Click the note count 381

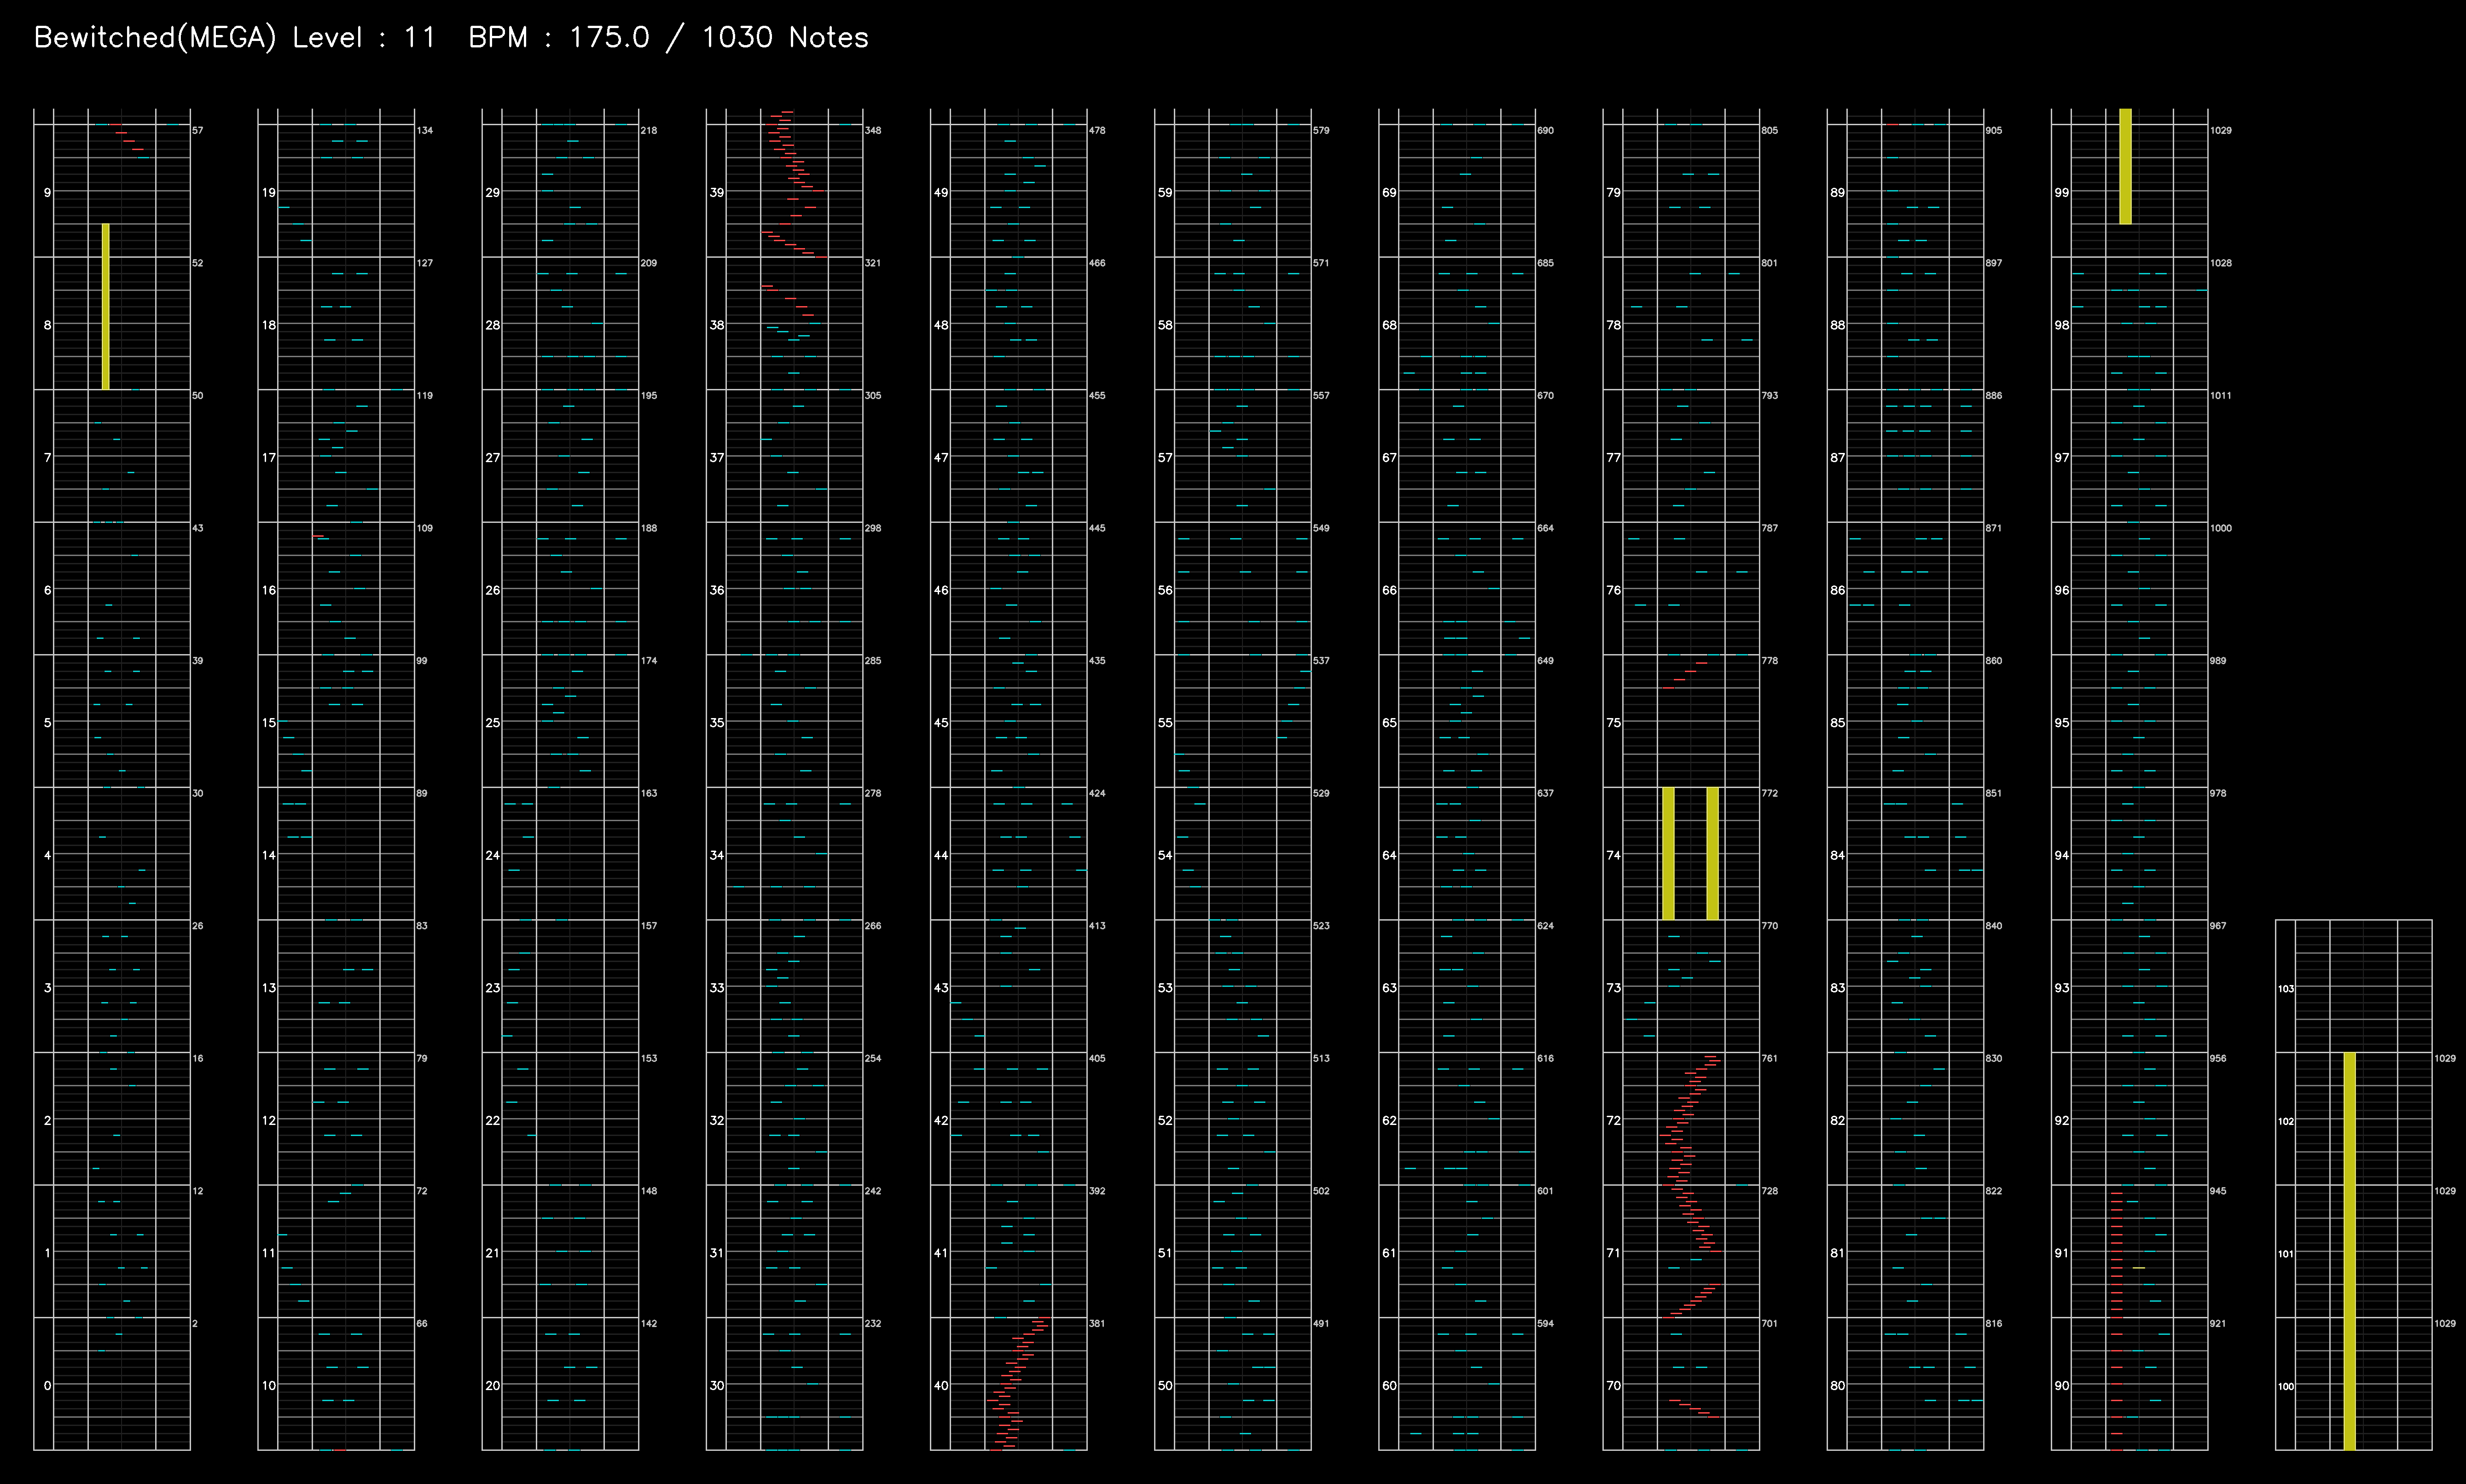(1097, 1323)
